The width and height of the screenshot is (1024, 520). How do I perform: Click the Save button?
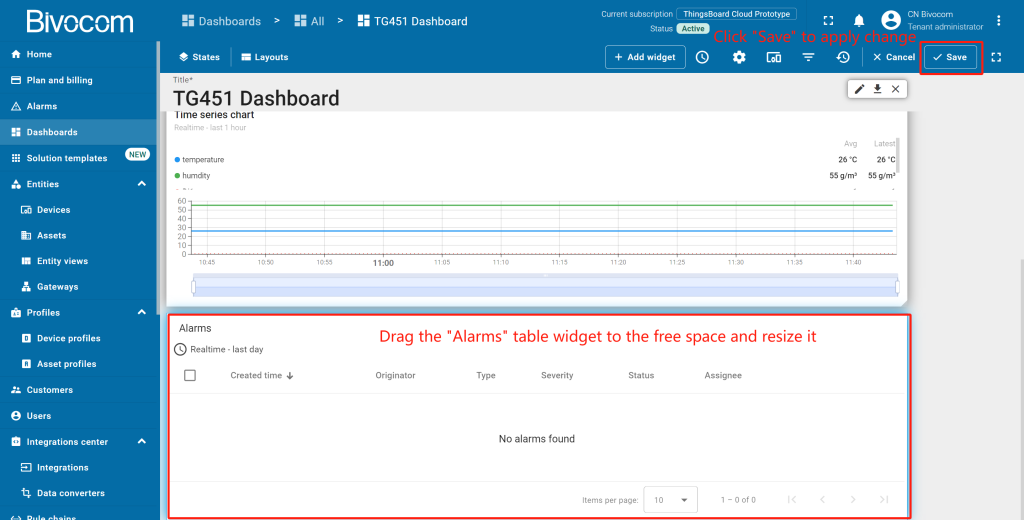click(x=950, y=57)
